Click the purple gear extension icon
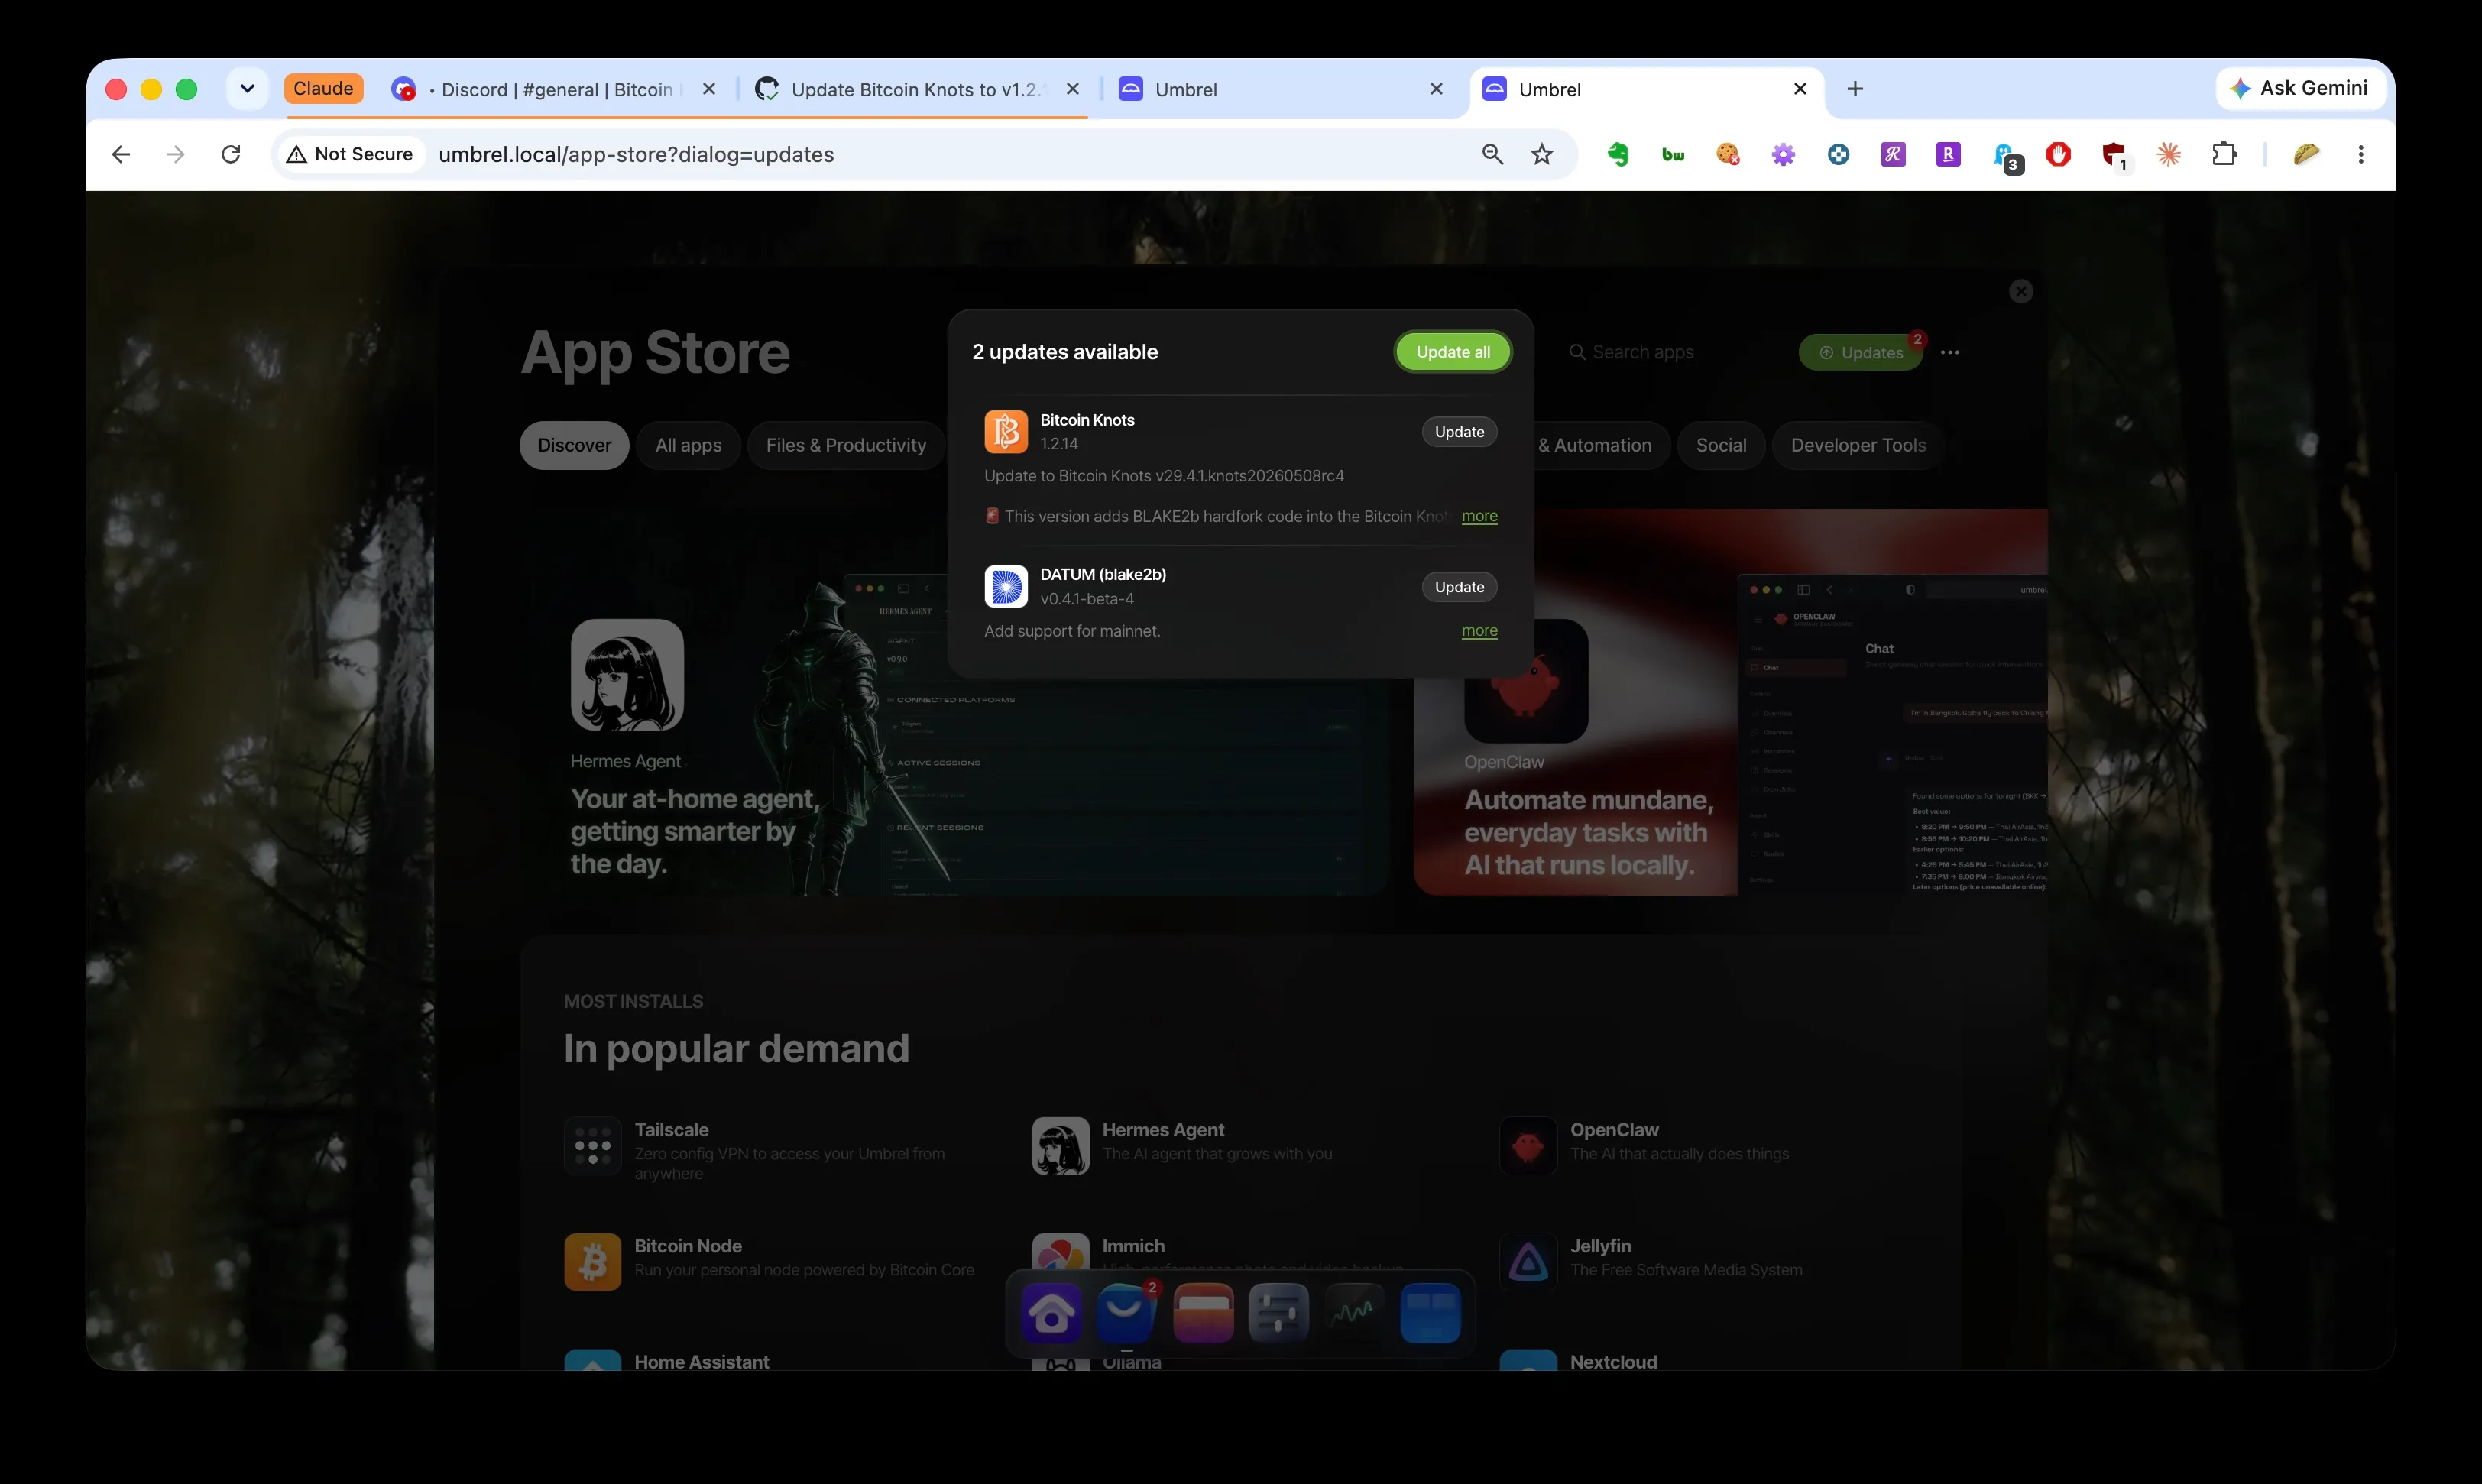 tap(1783, 154)
